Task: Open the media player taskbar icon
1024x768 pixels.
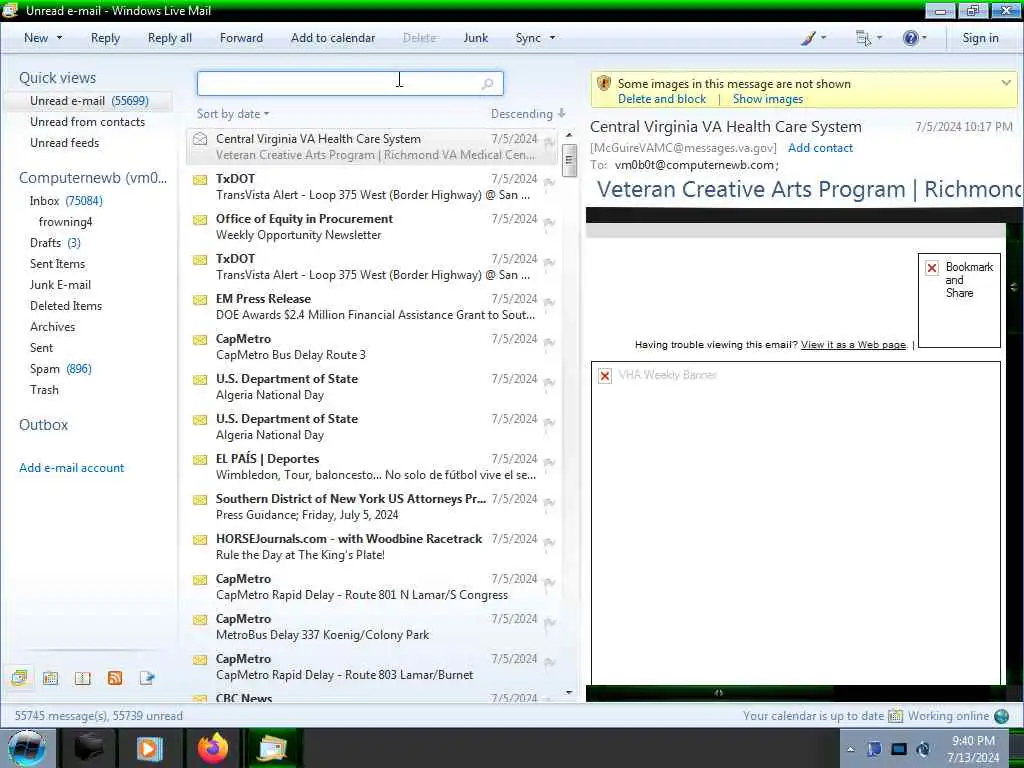Action: [x=149, y=748]
